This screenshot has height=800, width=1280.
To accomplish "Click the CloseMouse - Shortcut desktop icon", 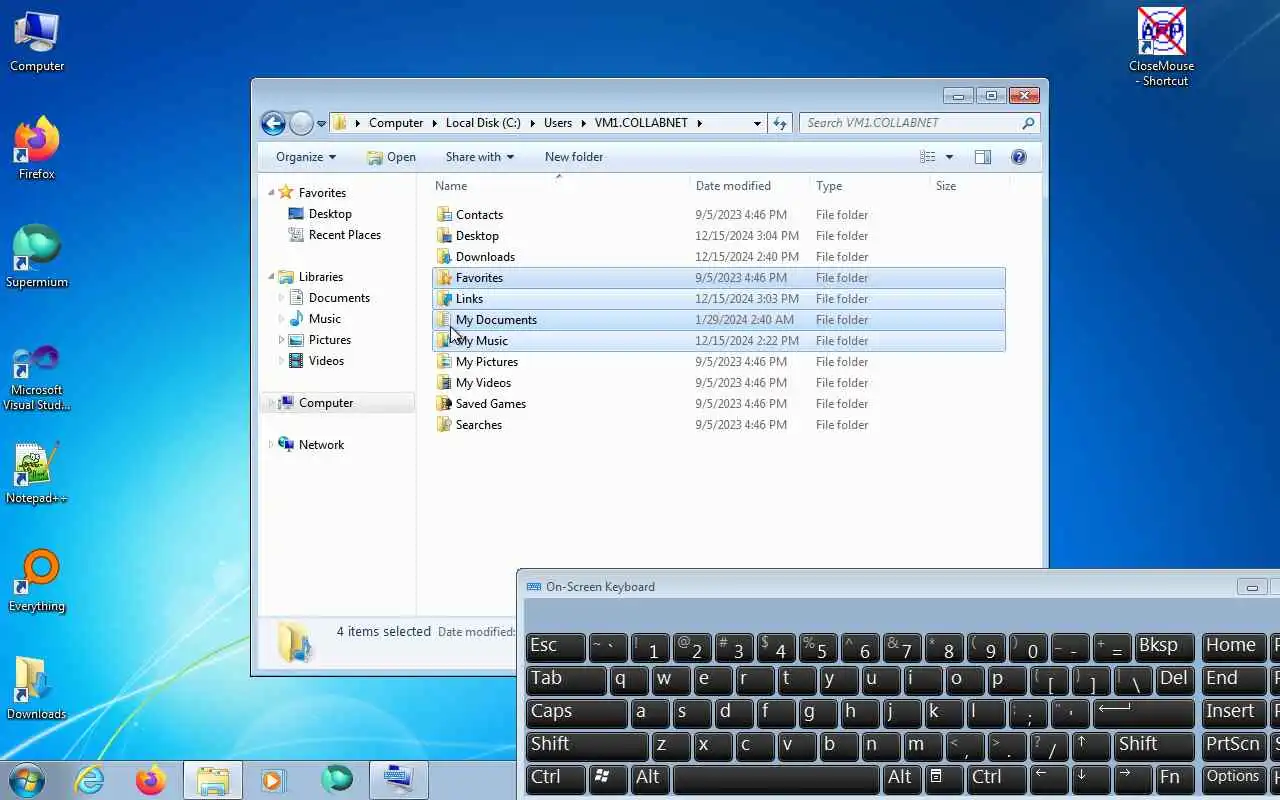I will pos(1161,46).
